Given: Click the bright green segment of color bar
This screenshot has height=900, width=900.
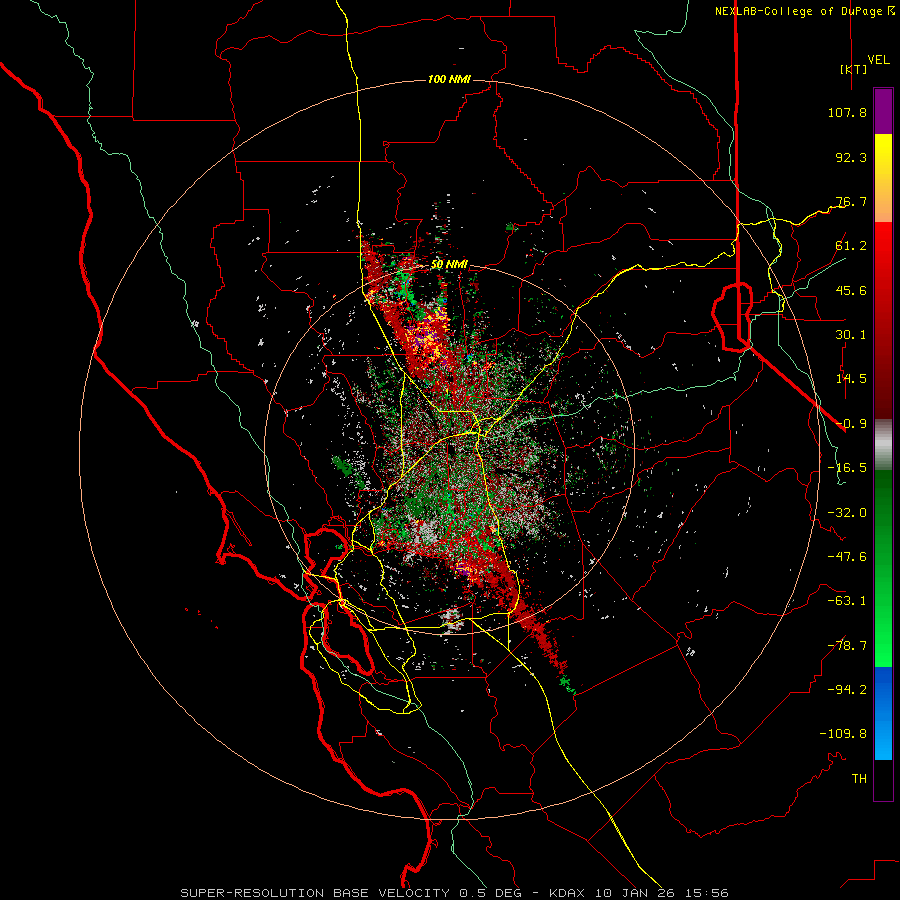Looking at the screenshot, I should pos(883,631).
